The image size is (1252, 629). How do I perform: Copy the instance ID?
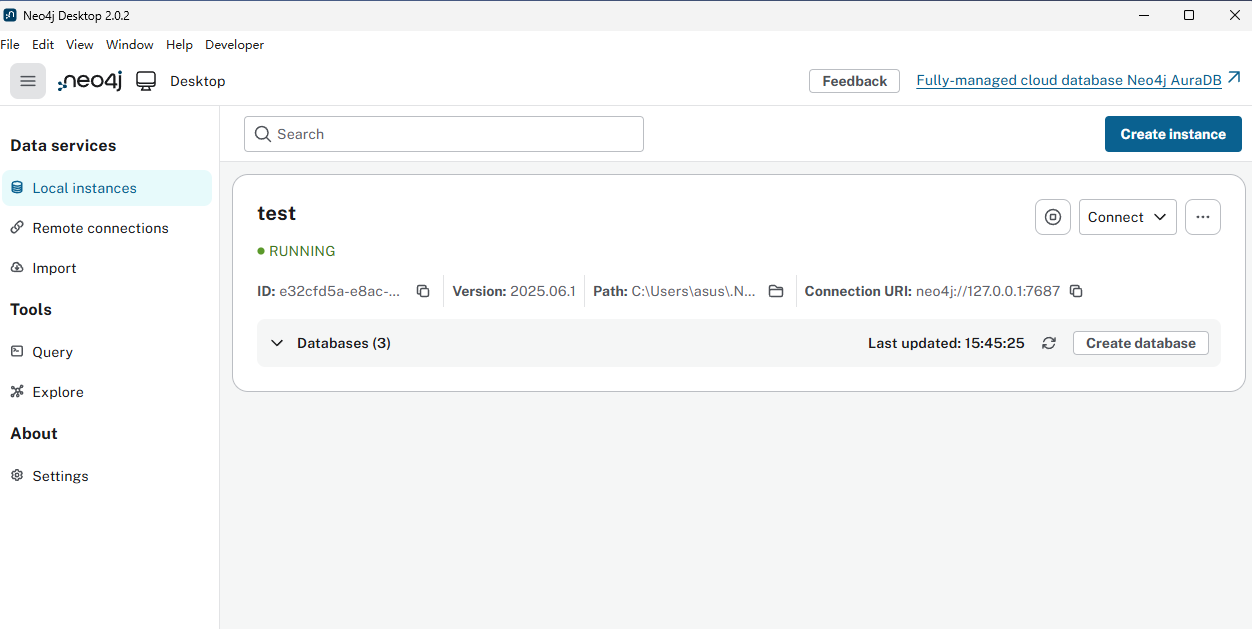pyautogui.click(x=423, y=291)
